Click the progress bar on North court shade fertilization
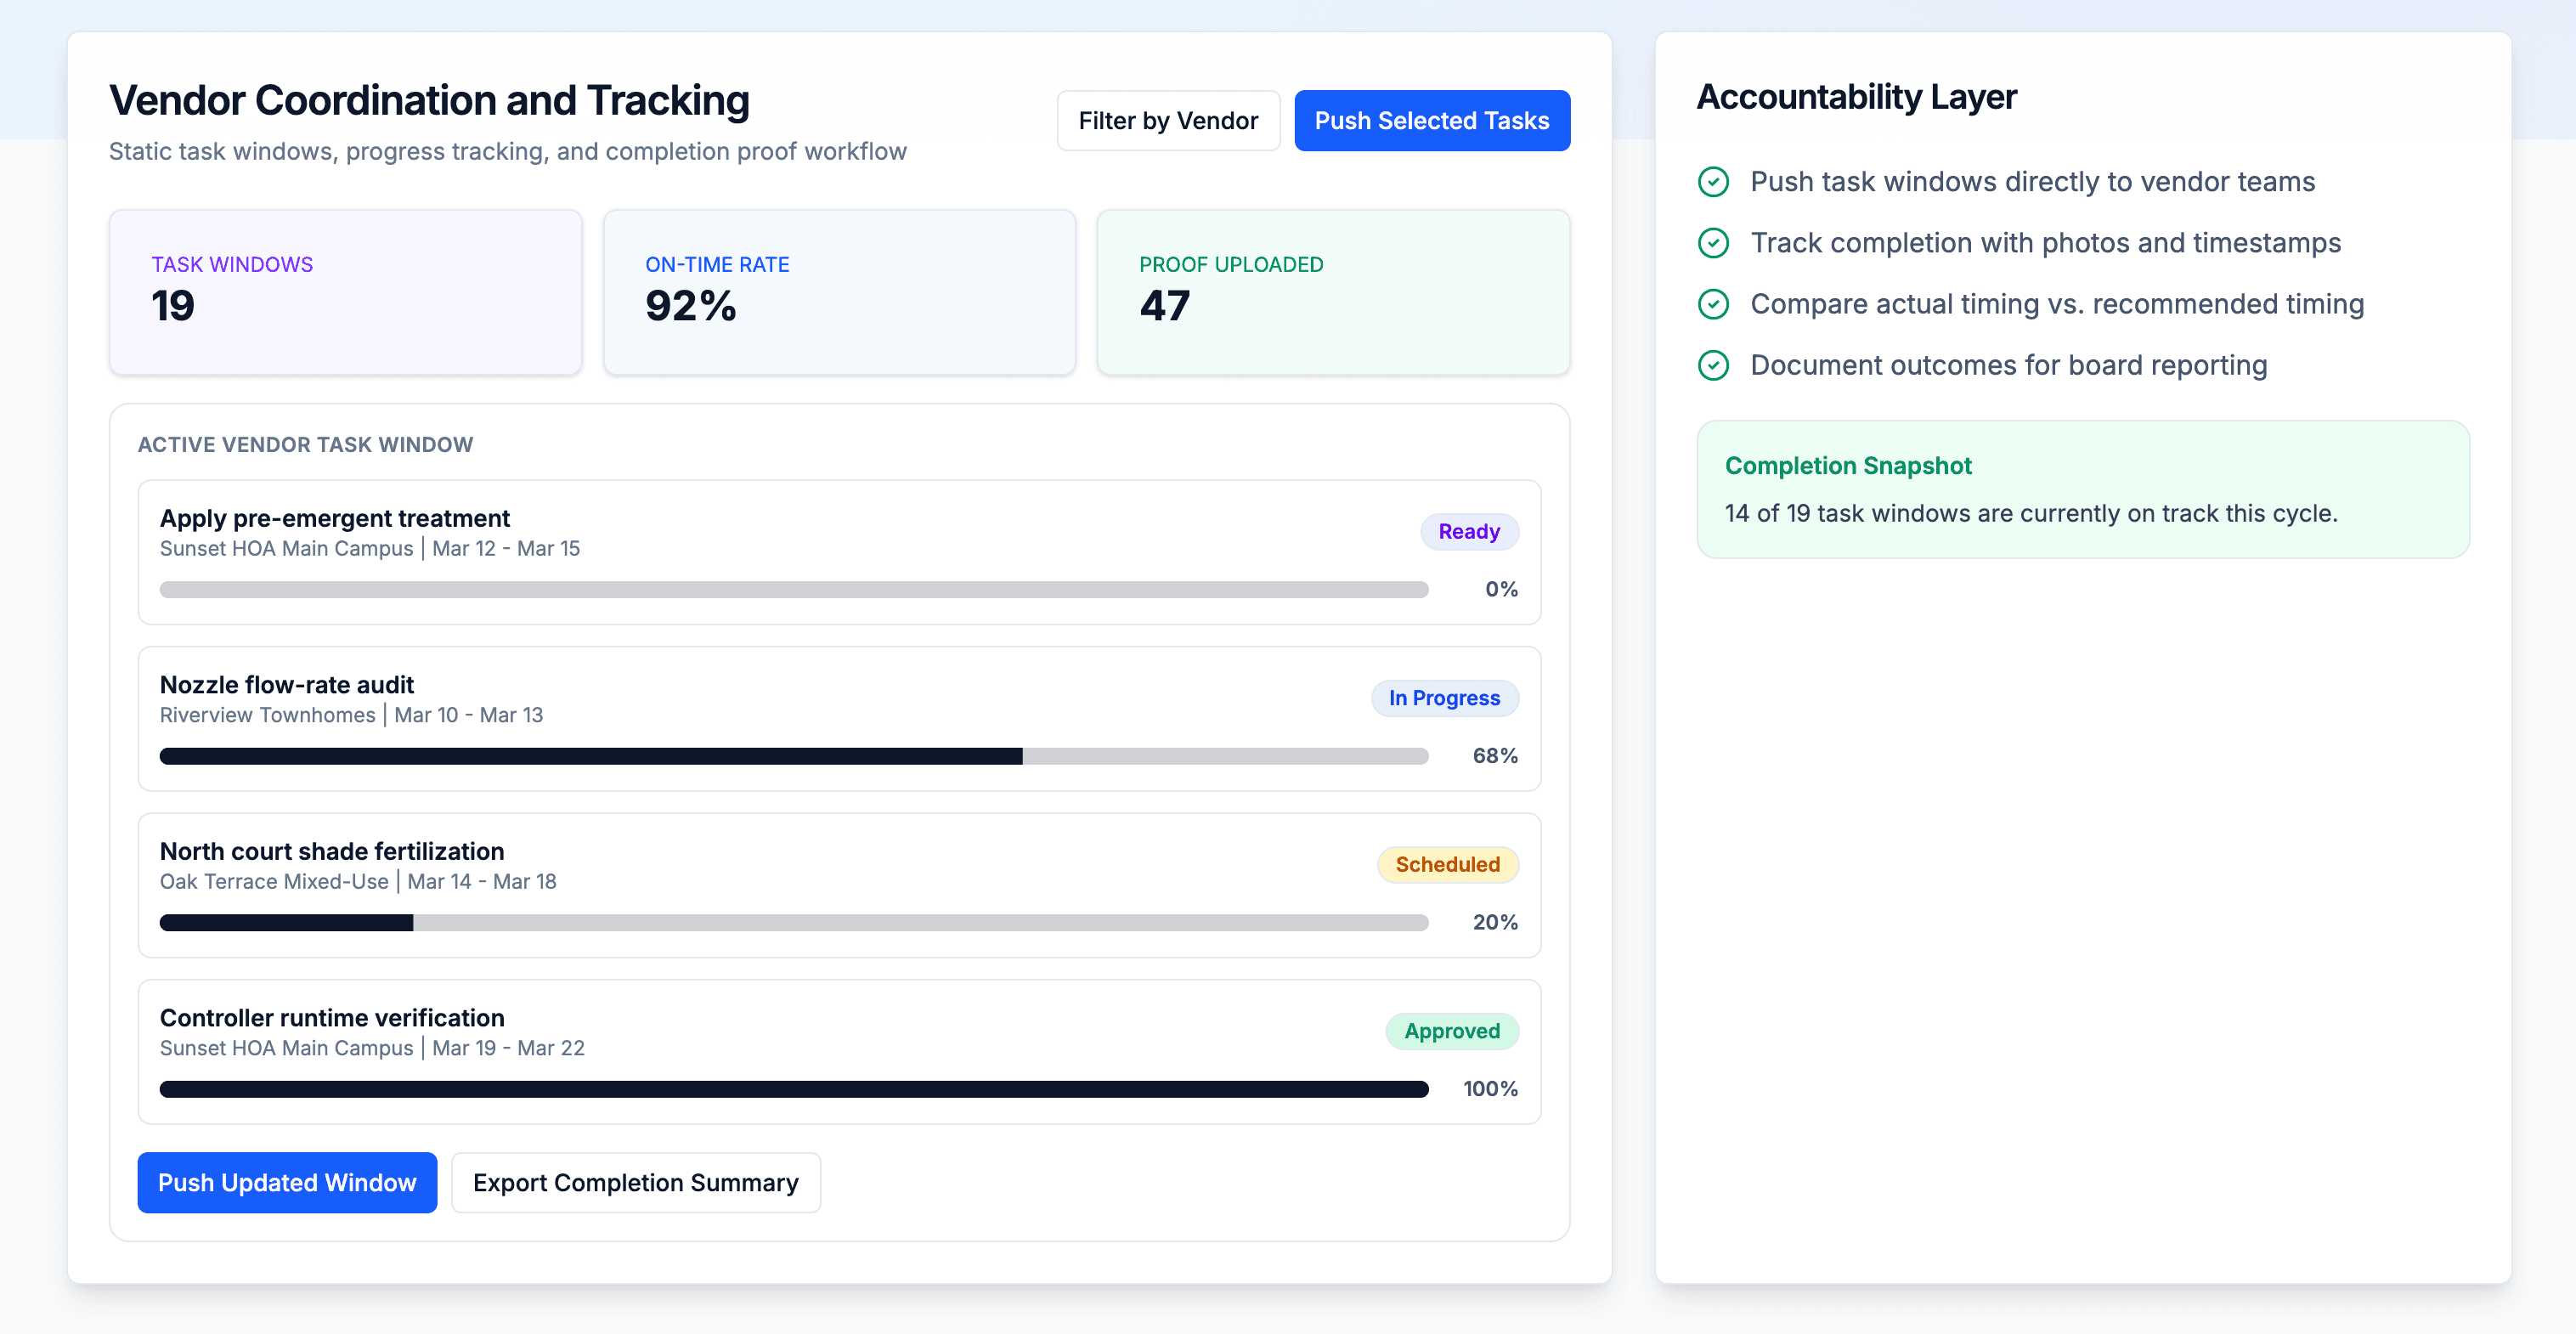The width and height of the screenshot is (2576, 1334). (x=793, y=922)
